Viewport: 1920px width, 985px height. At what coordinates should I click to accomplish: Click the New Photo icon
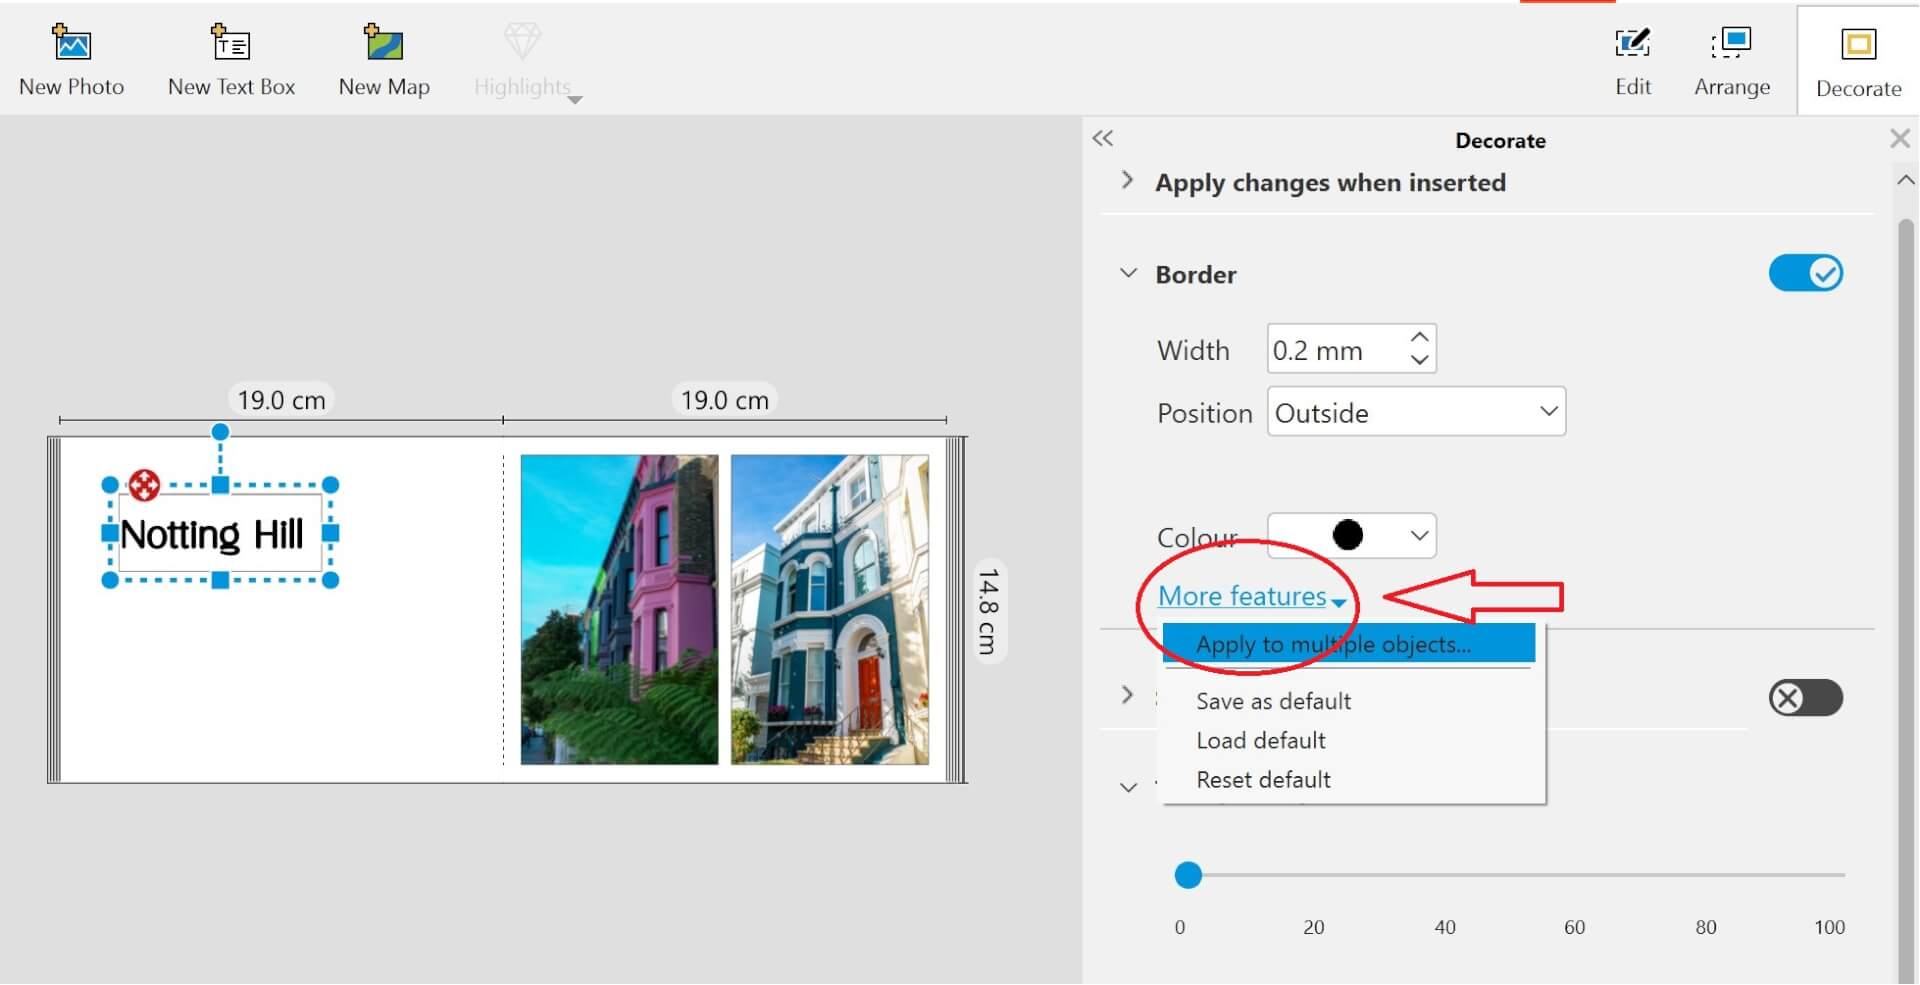pos(71,43)
